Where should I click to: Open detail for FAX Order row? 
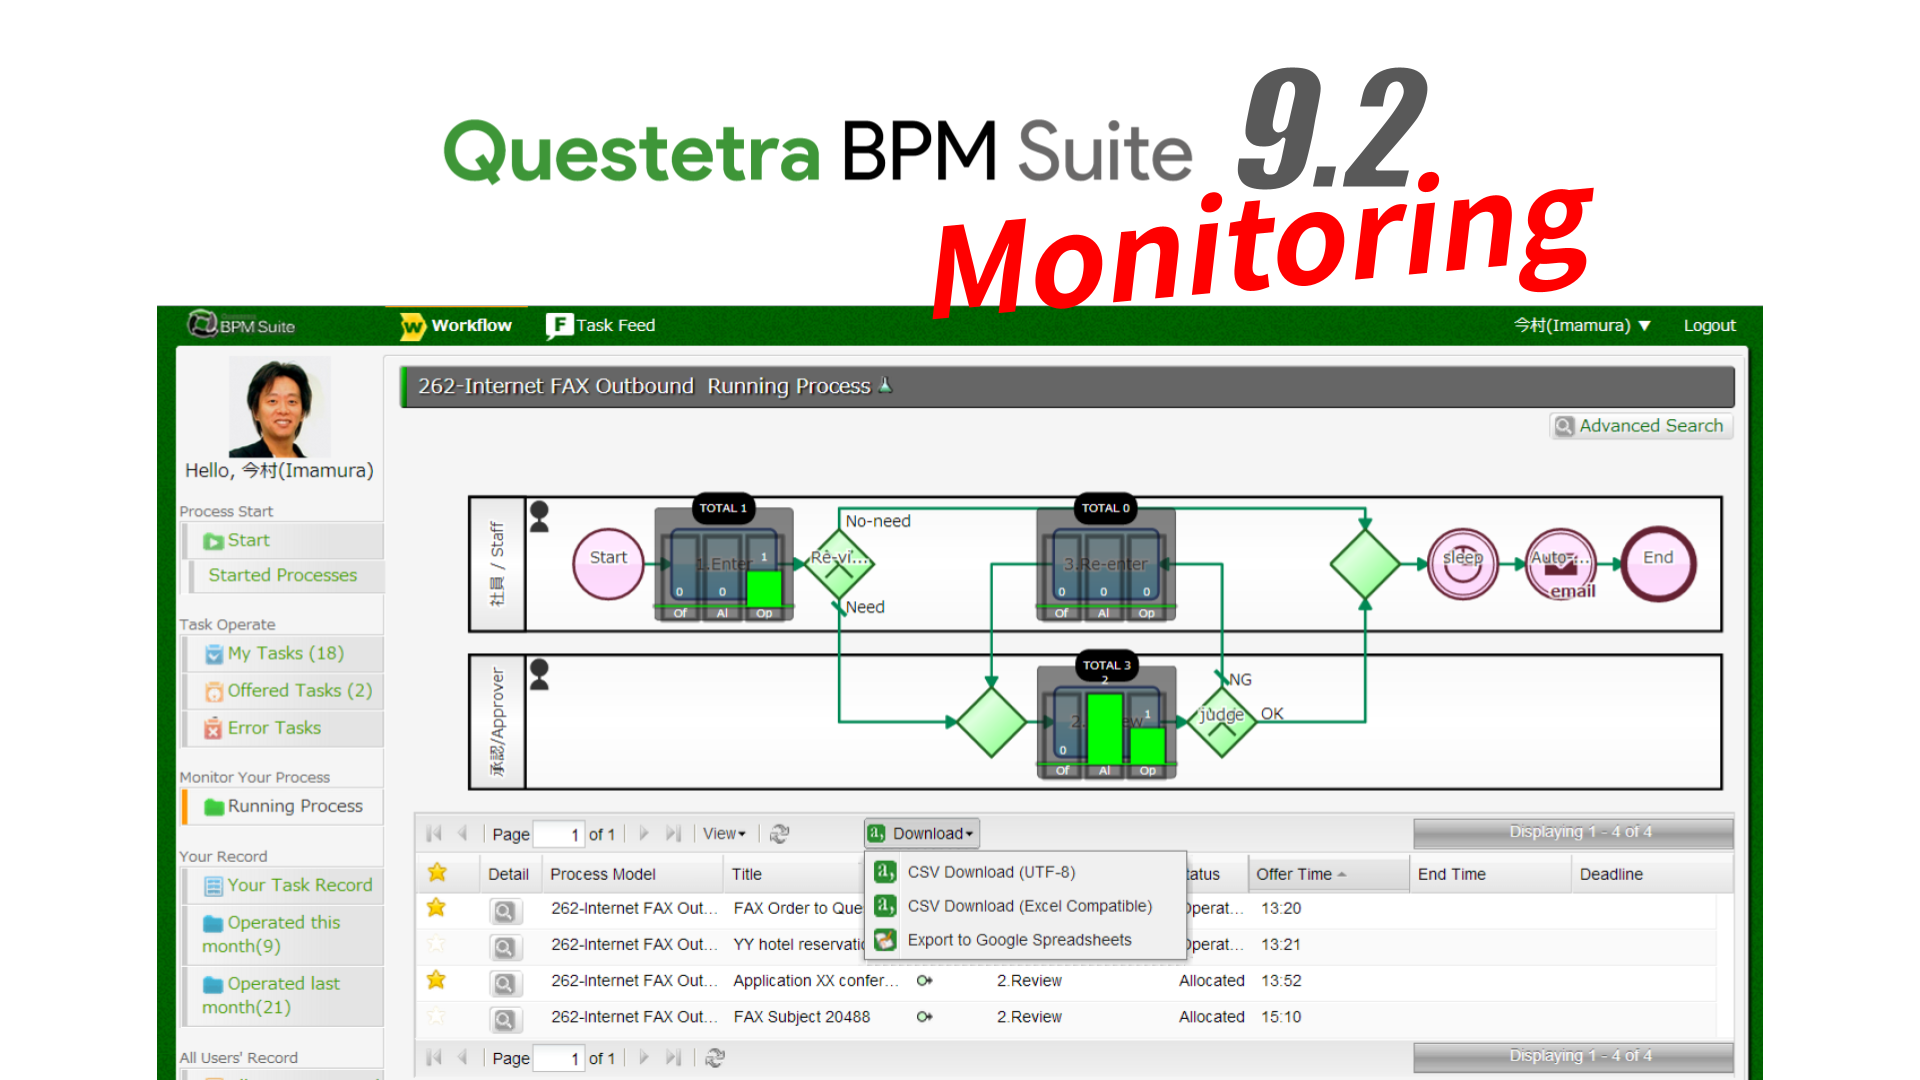505,911
